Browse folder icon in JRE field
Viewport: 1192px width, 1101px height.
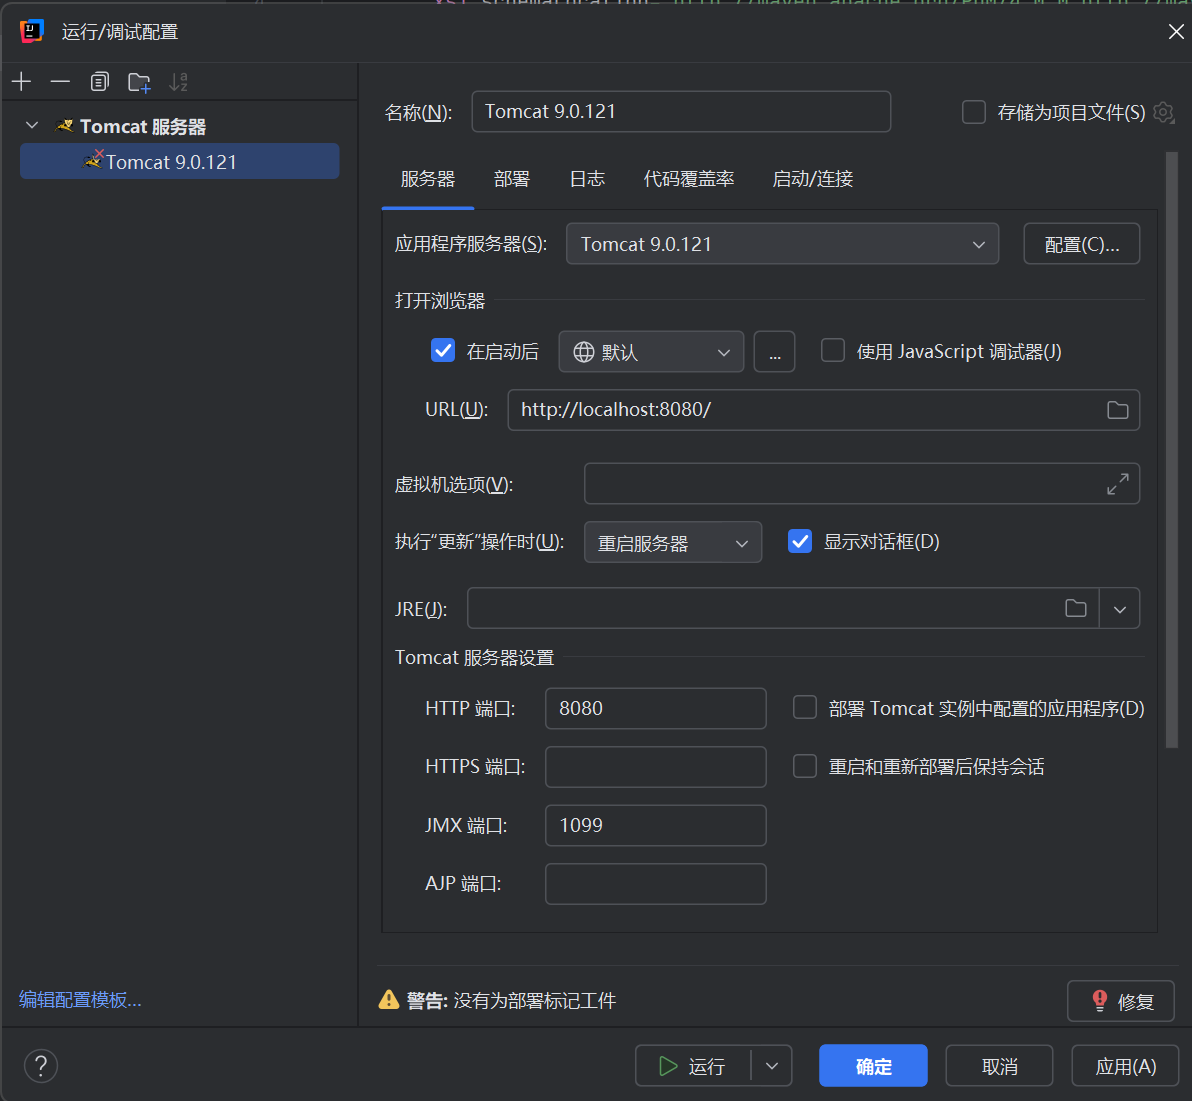pyautogui.click(x=1076, y=608)
